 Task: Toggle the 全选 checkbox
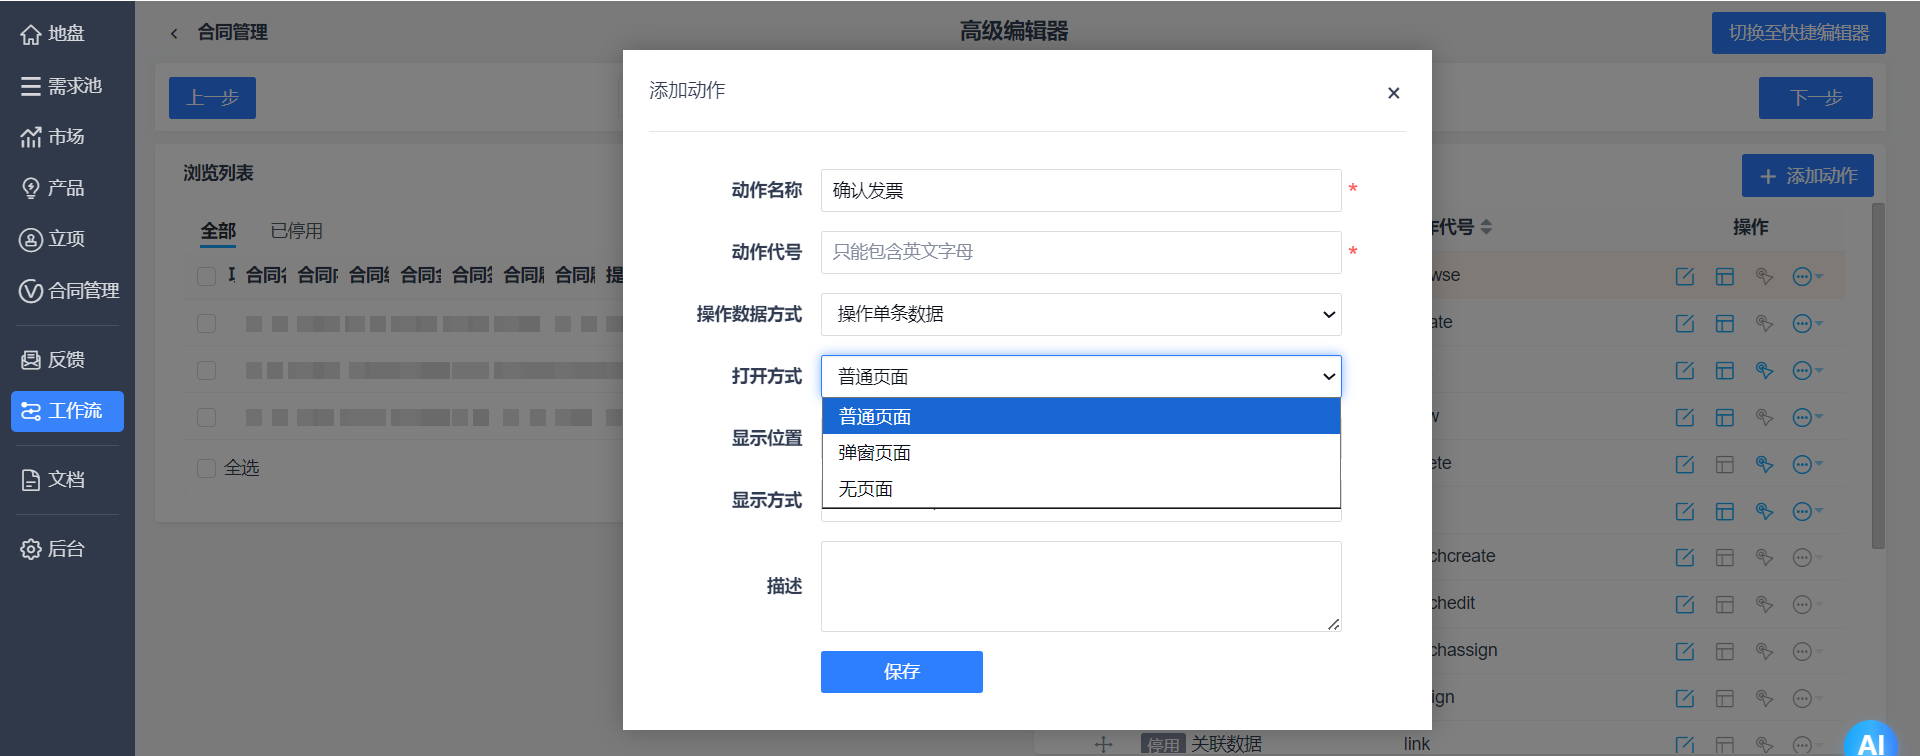[207, 468]
